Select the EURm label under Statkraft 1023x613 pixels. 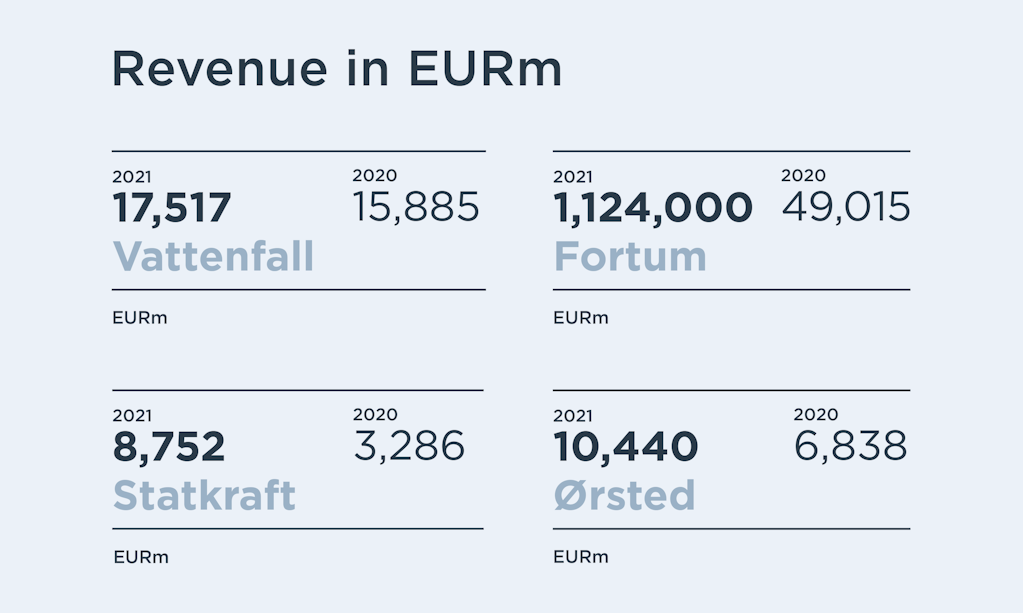point(141,557)
